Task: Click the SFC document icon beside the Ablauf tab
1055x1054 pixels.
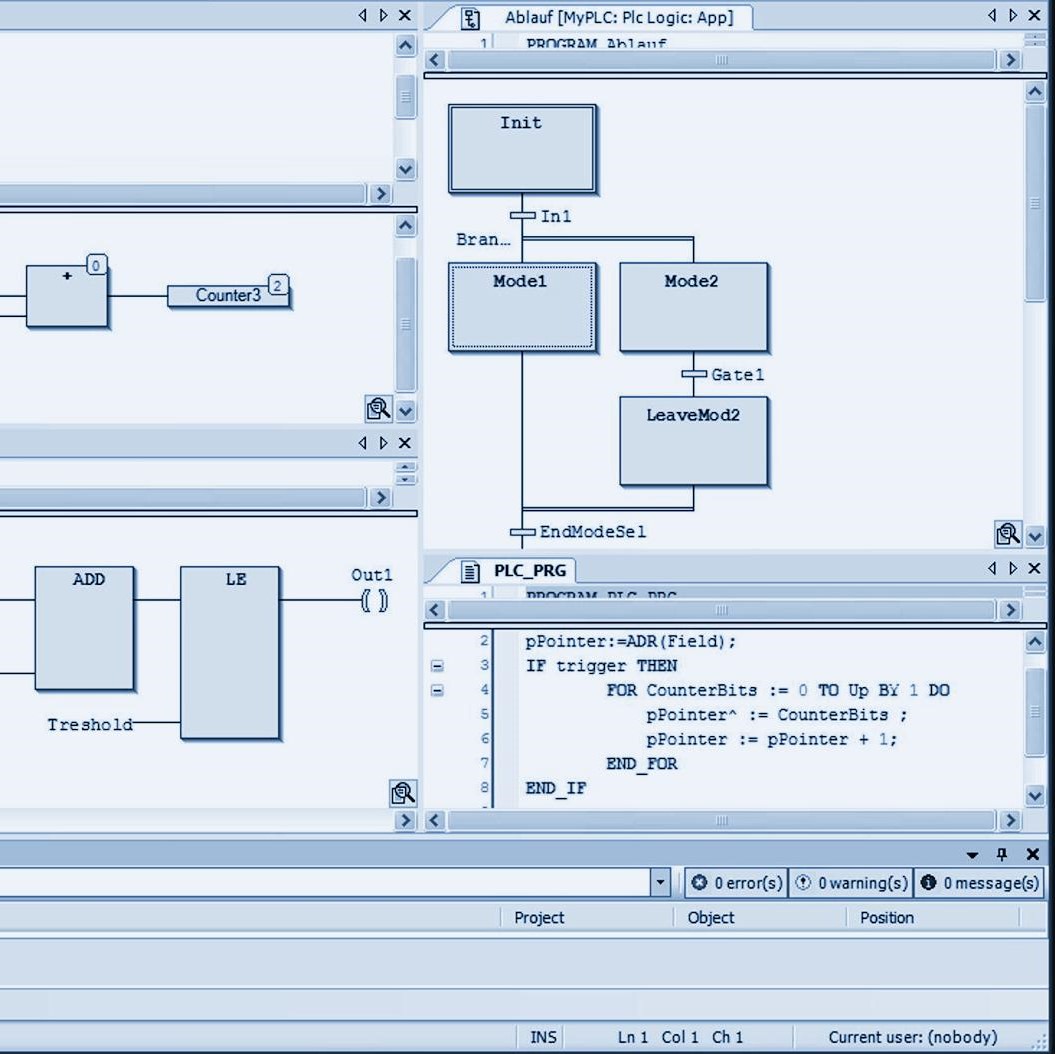Action: [470, 18]
